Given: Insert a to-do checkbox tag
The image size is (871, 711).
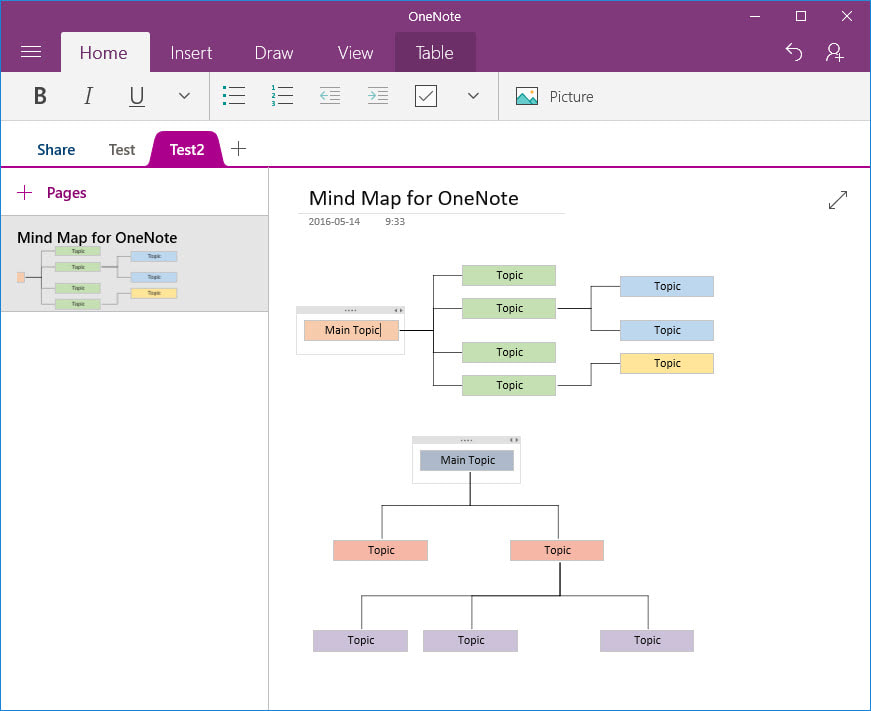Looking at the screenshot, I should pyautogui.click(x=426, y=96).
